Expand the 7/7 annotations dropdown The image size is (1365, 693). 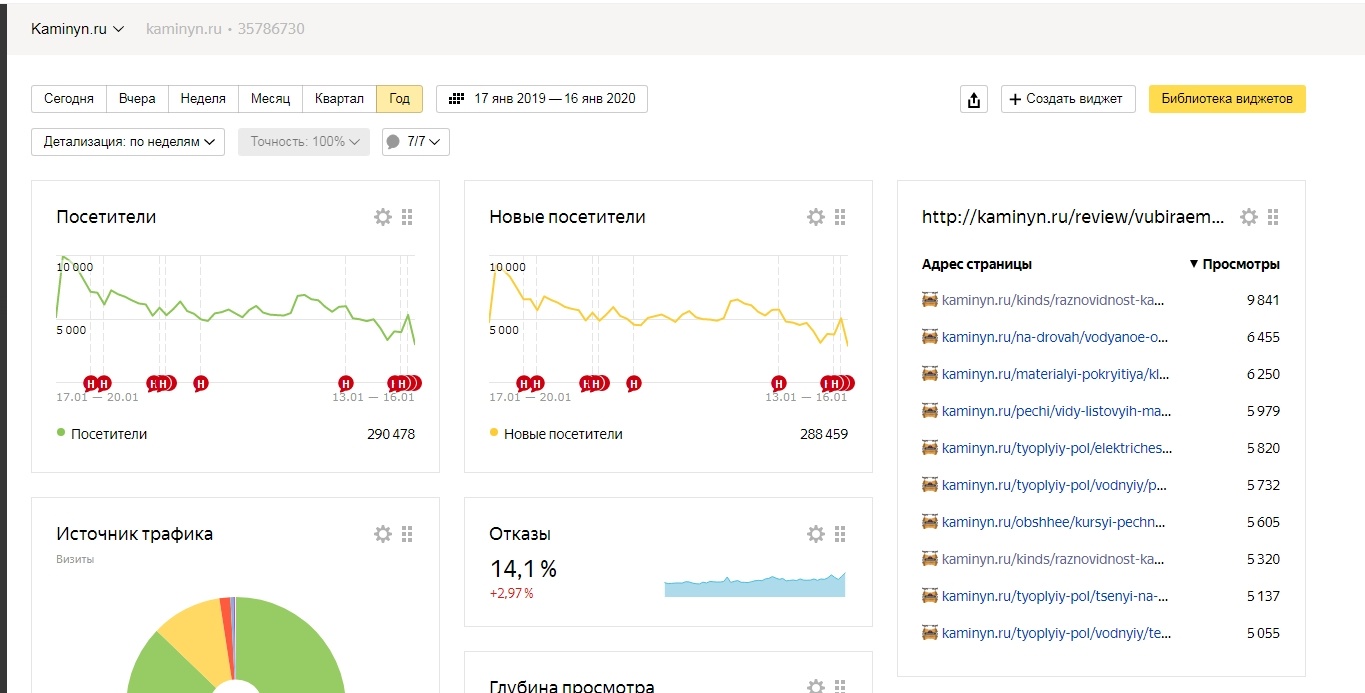pyautogui.click(x=416, y=142)
